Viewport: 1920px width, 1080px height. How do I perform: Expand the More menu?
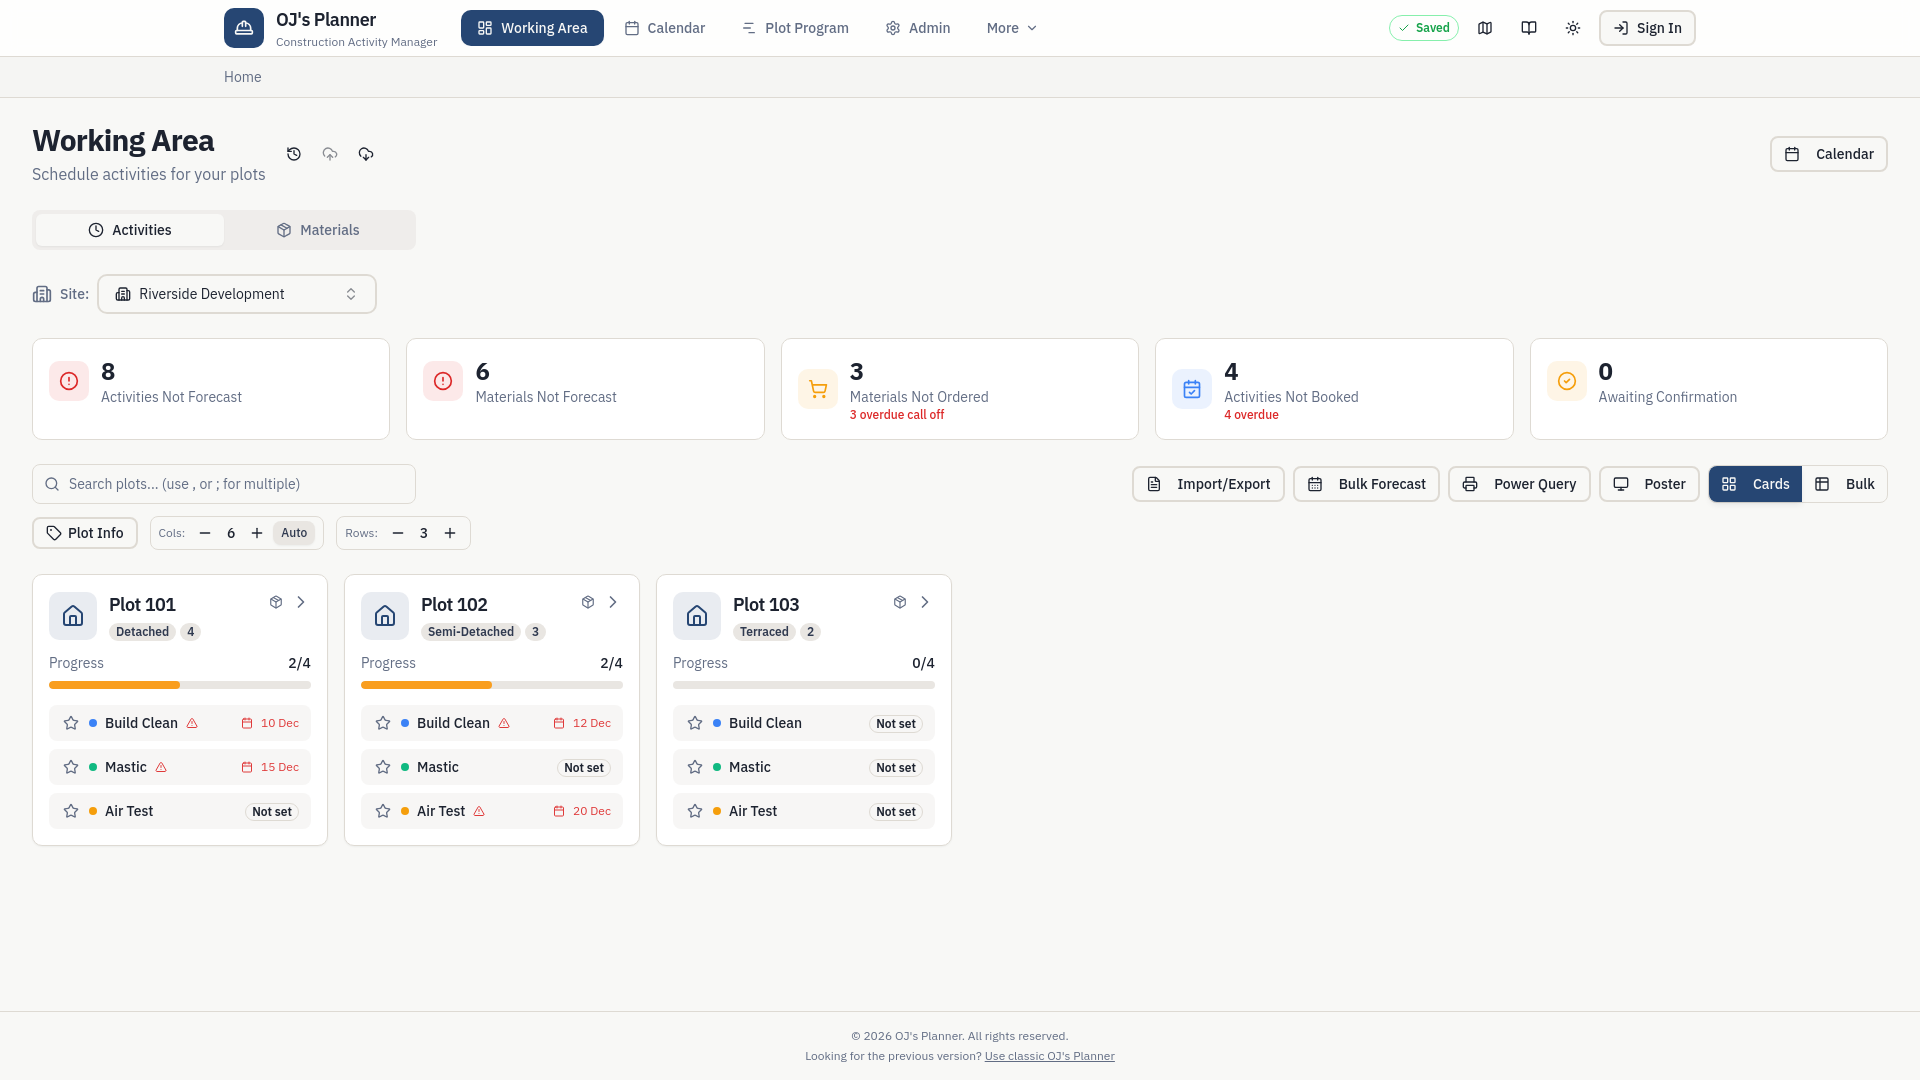(1012, 28)
